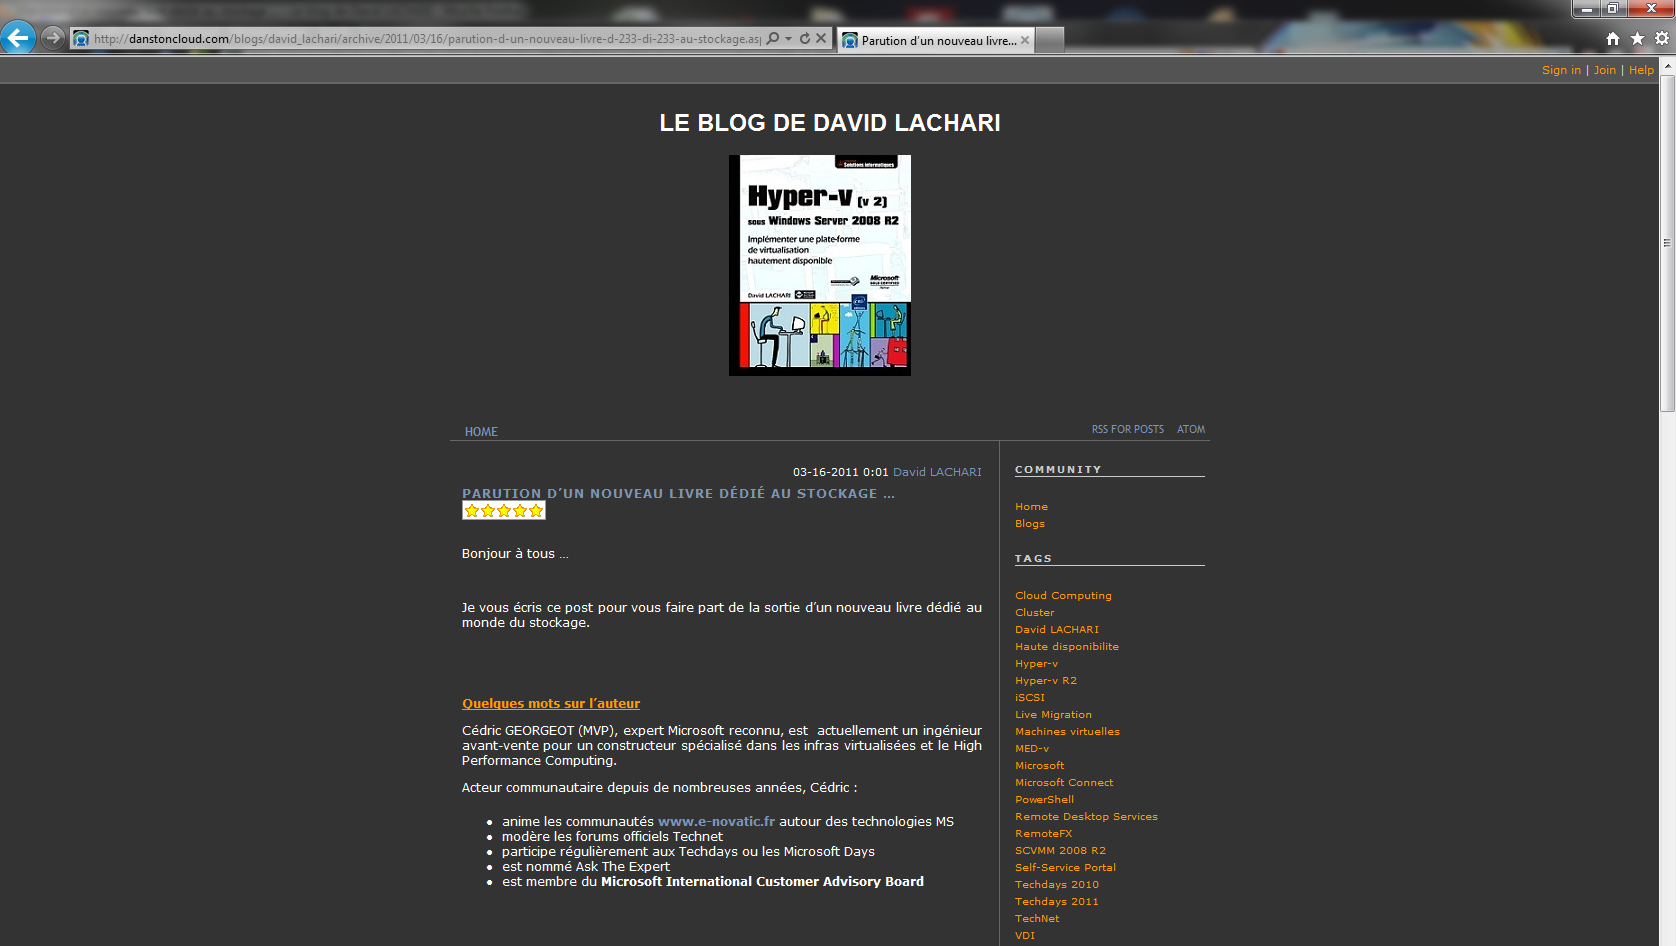
Task: Open the Favorites star icon
Action: (1637, 38)
